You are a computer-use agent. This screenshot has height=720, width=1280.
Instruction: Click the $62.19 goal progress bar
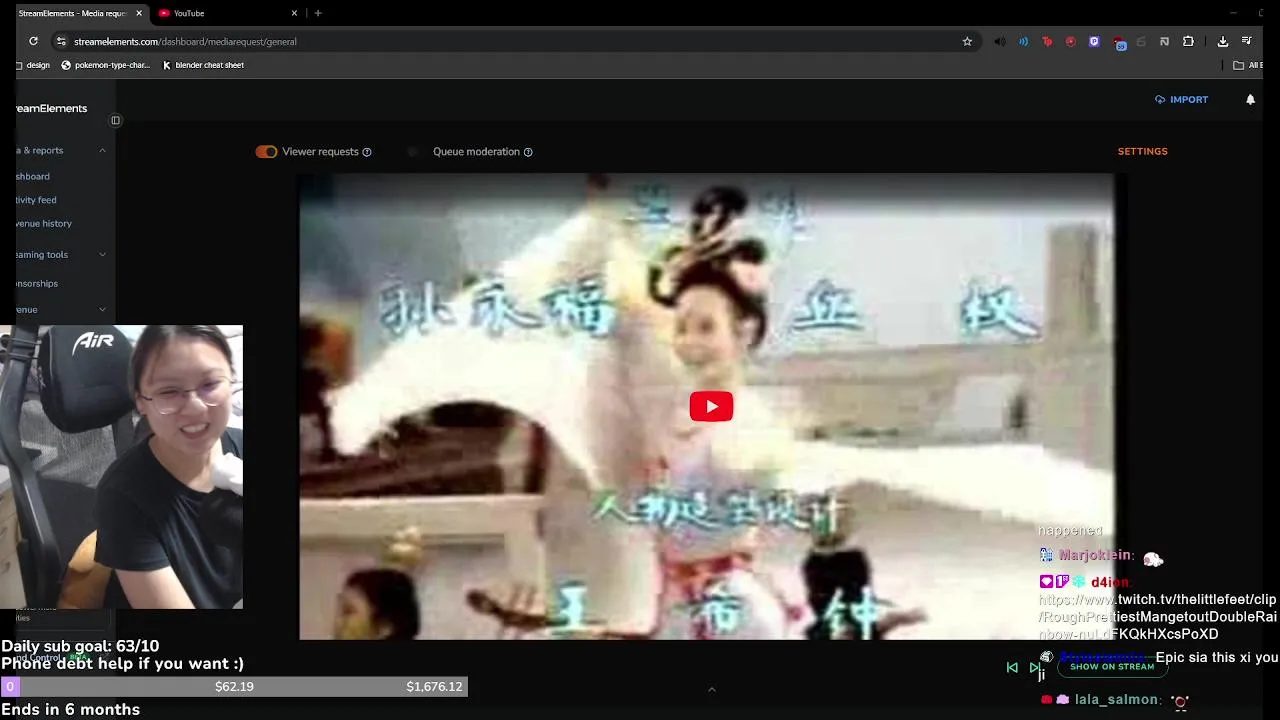click(234, 687)
